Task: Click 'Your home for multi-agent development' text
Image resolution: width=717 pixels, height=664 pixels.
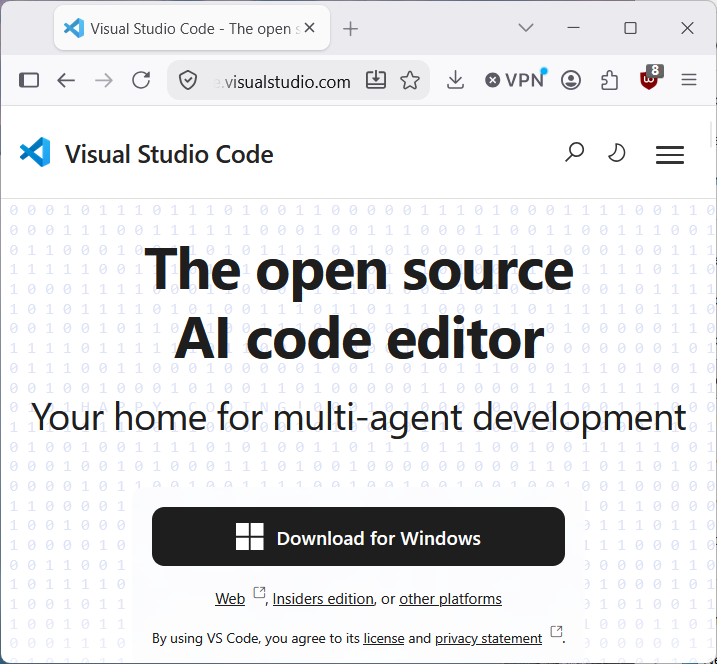Action: point(358,418)
